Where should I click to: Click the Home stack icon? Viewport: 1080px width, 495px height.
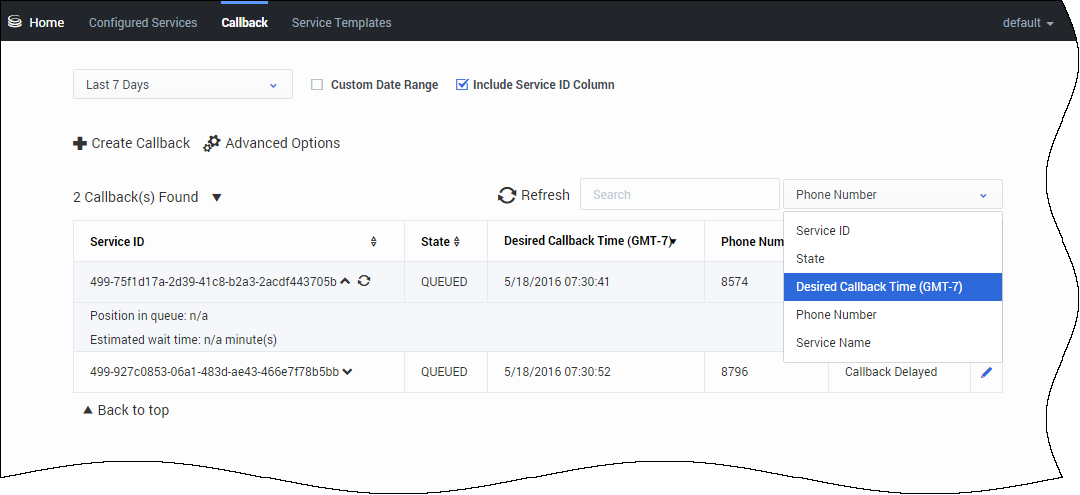click(15, 22)
